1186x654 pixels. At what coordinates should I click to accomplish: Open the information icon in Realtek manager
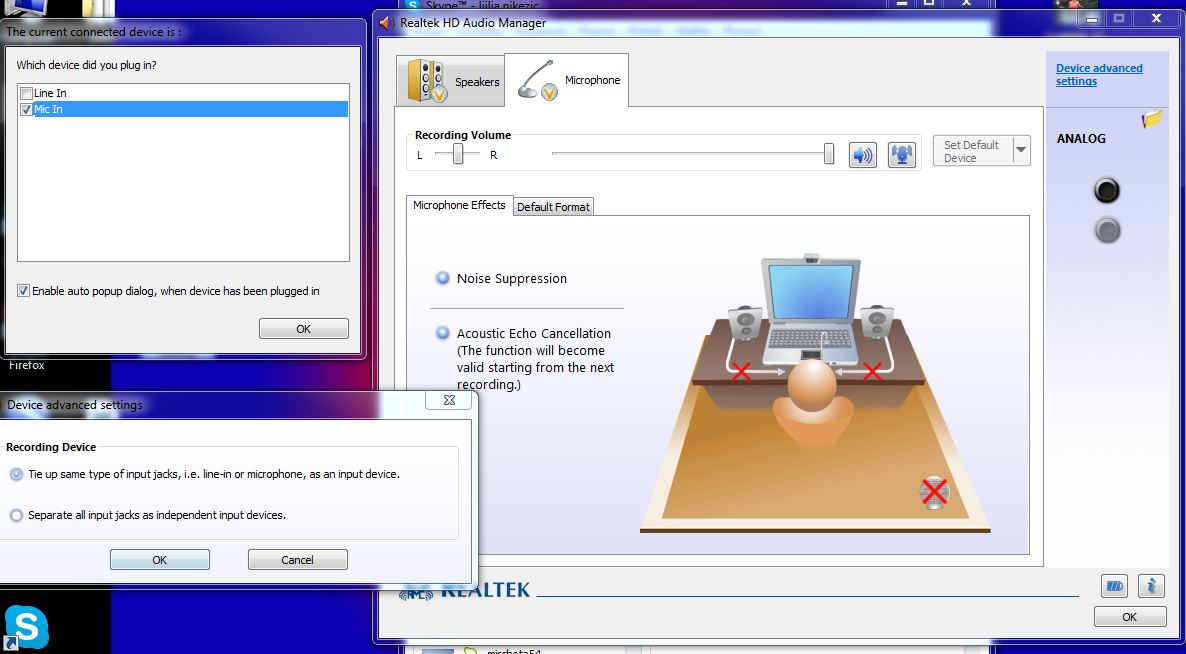[x=1150, y=586]
